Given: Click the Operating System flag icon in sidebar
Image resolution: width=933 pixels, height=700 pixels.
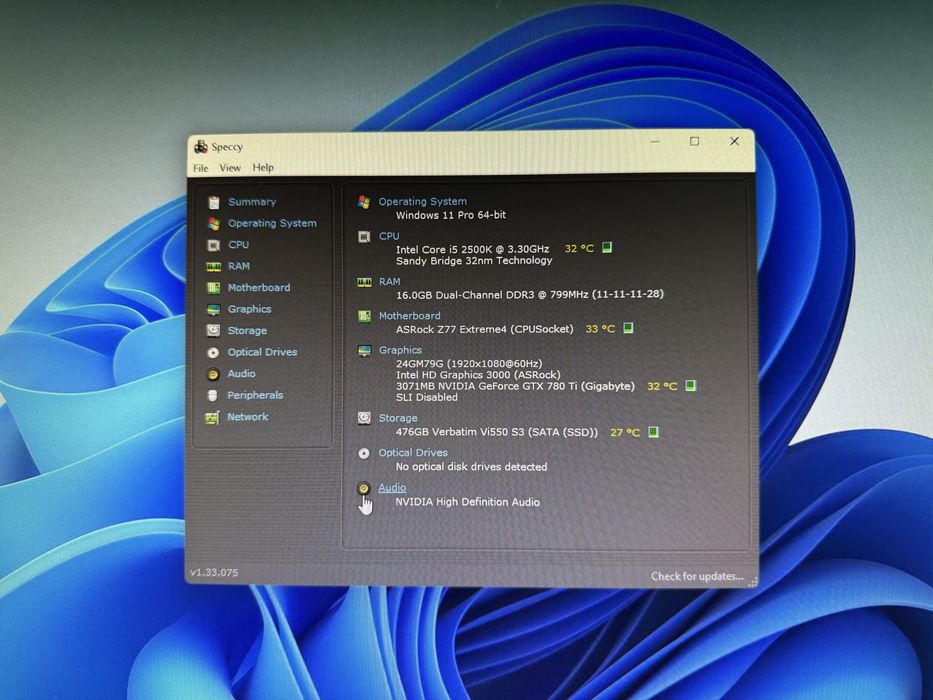Looking at the screenshot, I should pyautogui.click(x=214, y=224).
